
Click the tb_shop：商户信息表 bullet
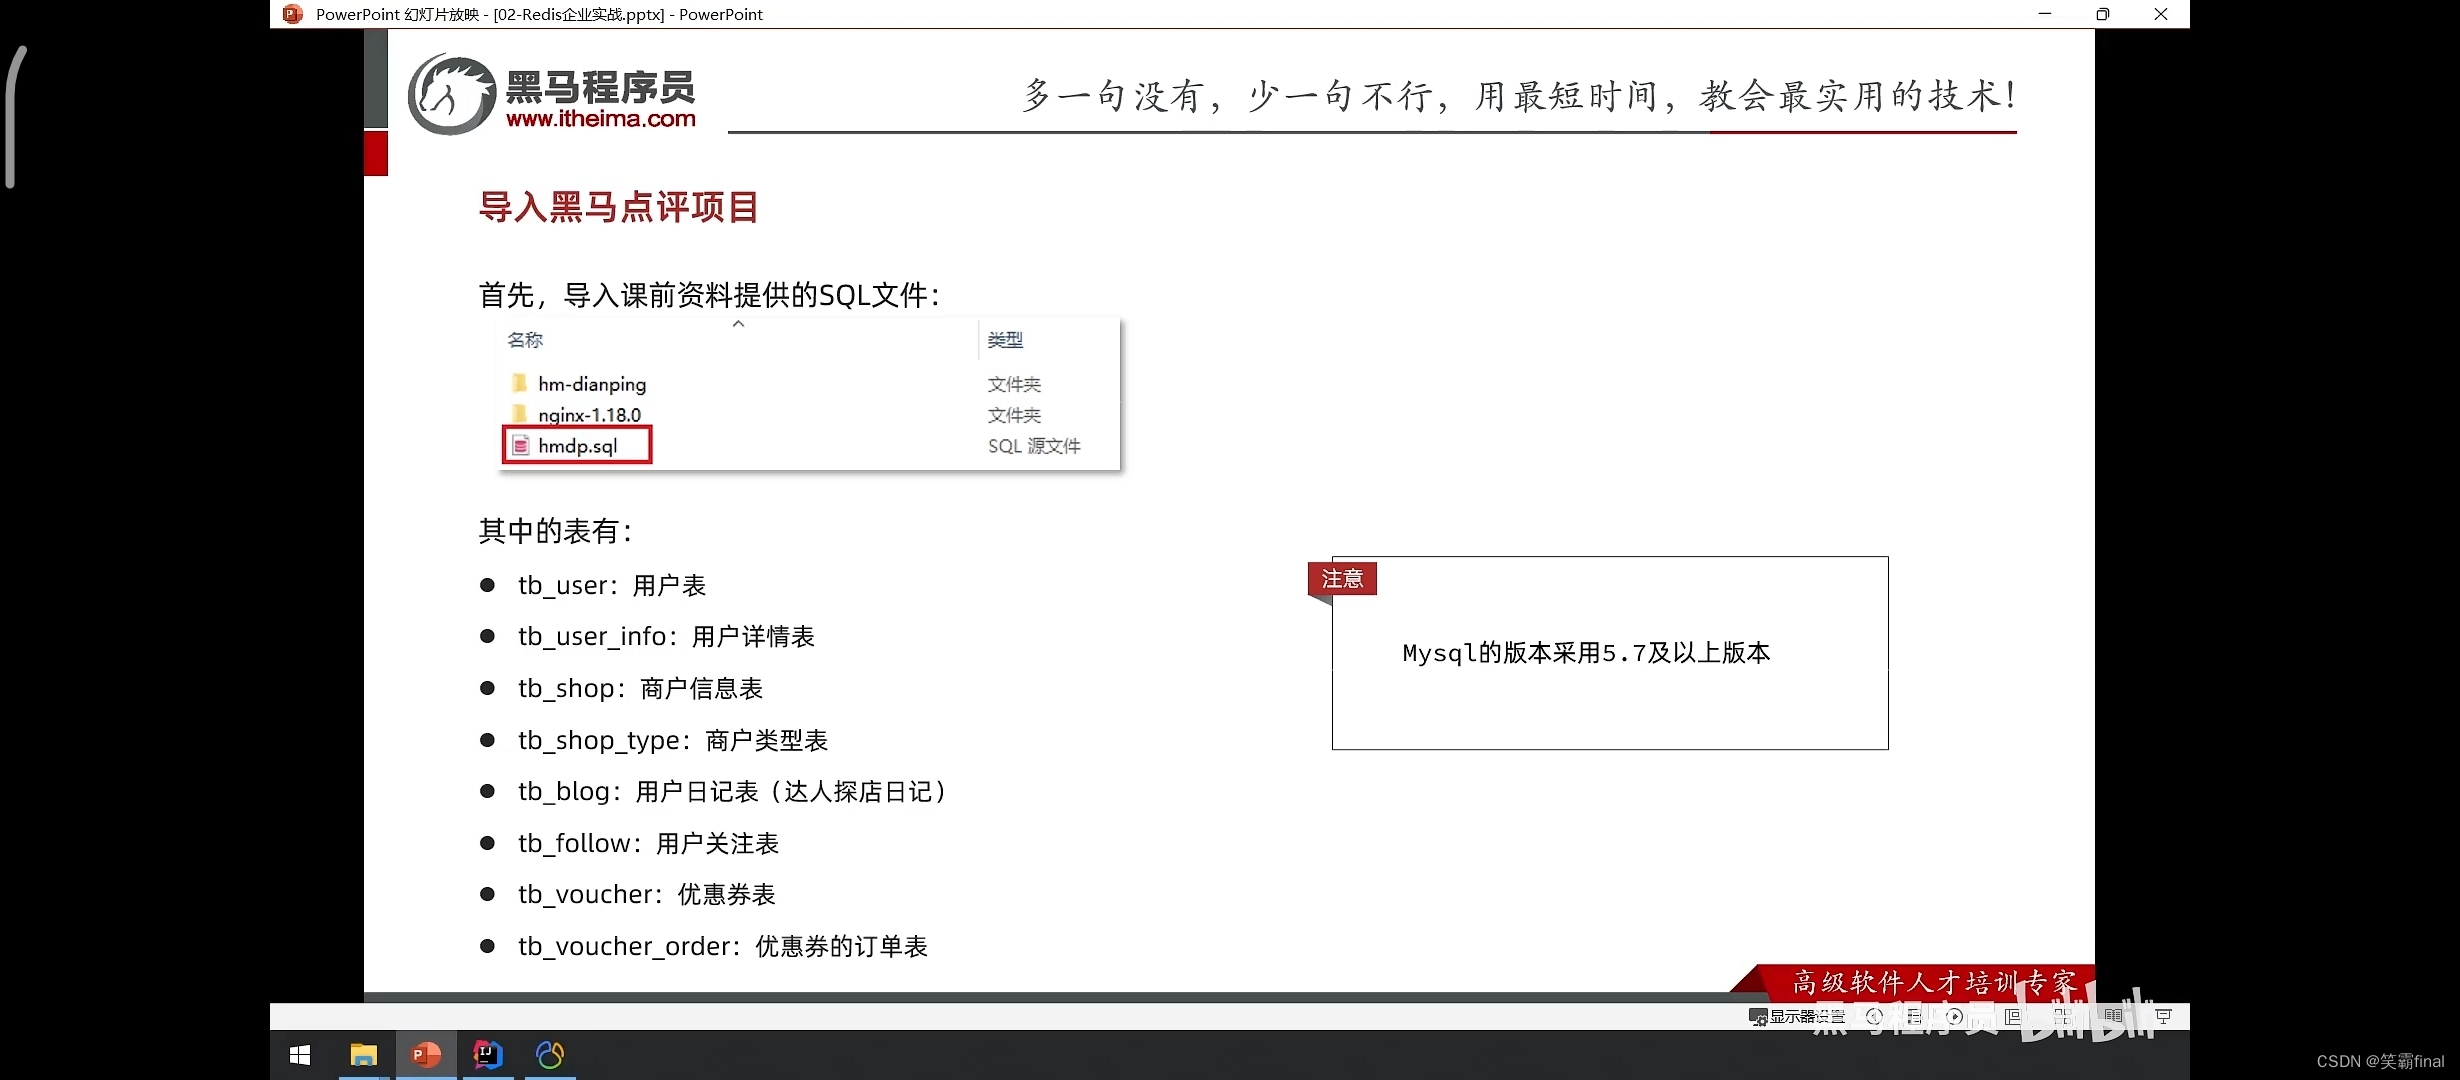pyautogui.click(x=640, y=689)
